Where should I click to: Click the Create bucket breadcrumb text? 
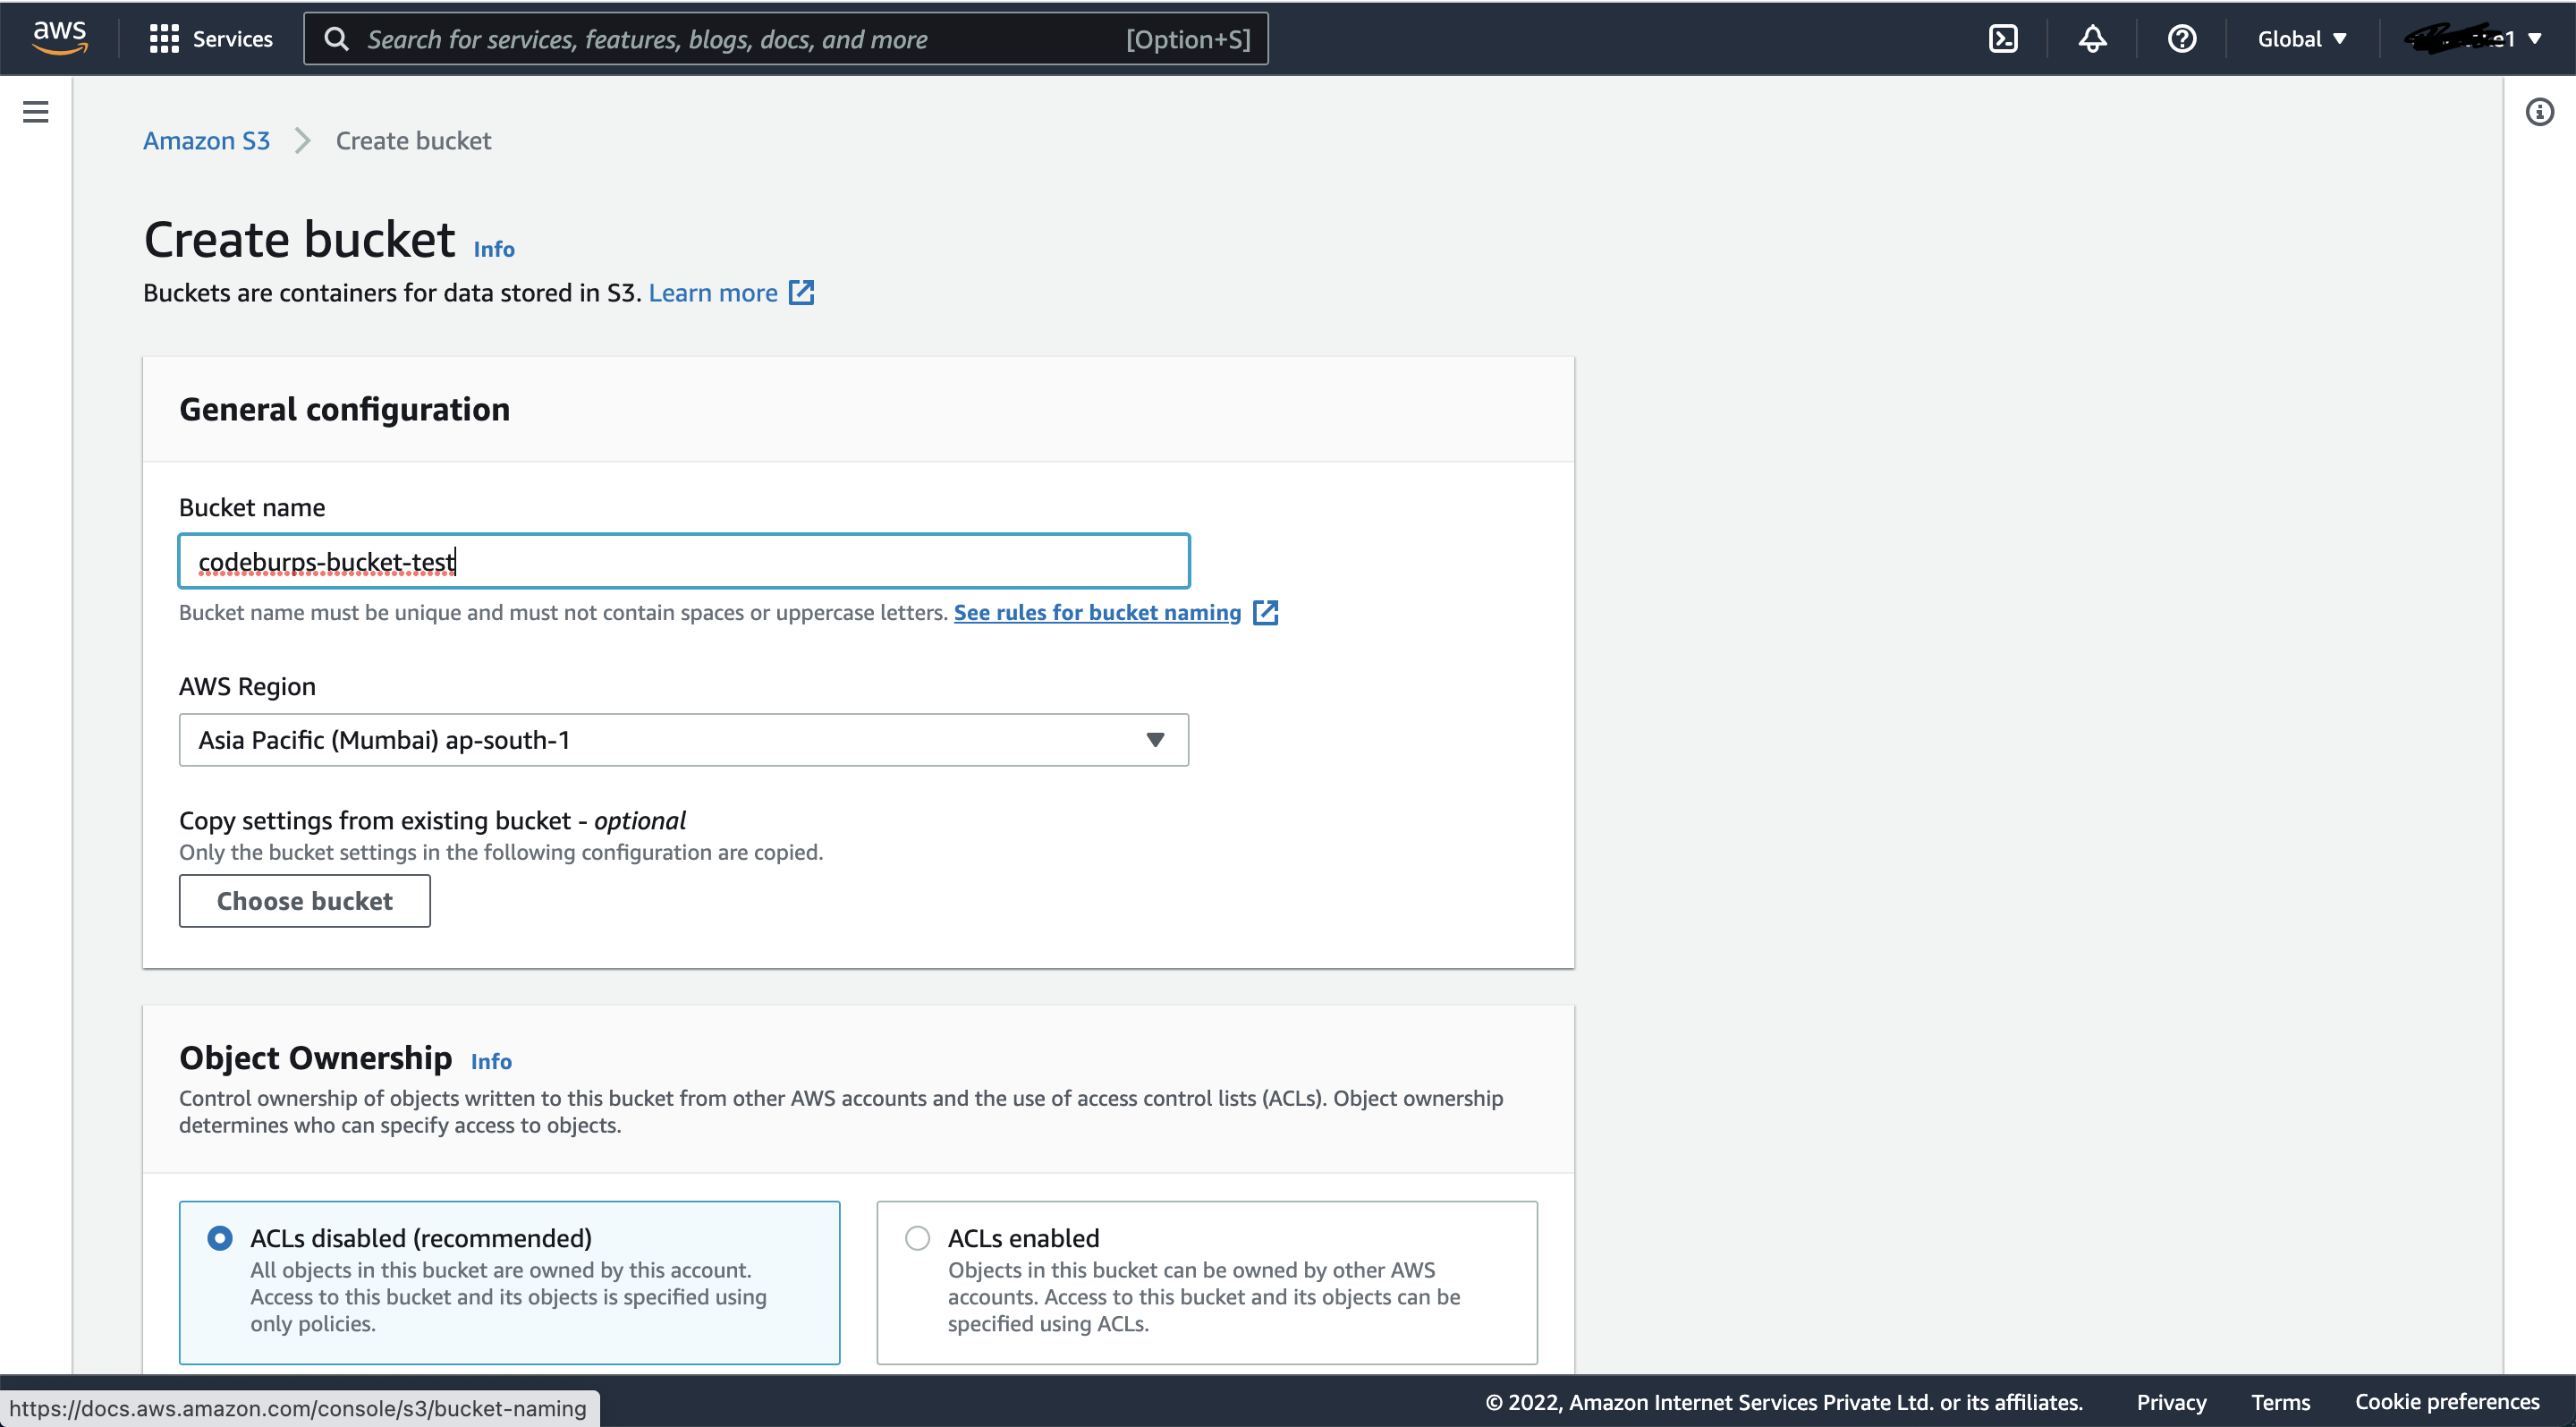tap(413, 141)
